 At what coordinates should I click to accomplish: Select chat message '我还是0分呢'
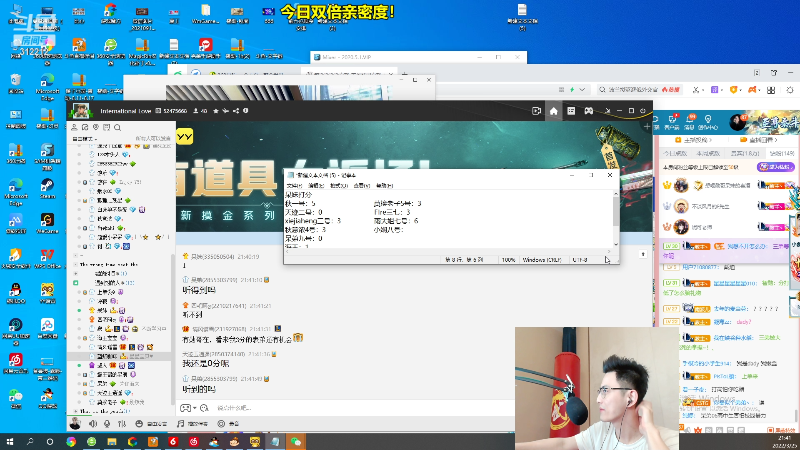206,363
